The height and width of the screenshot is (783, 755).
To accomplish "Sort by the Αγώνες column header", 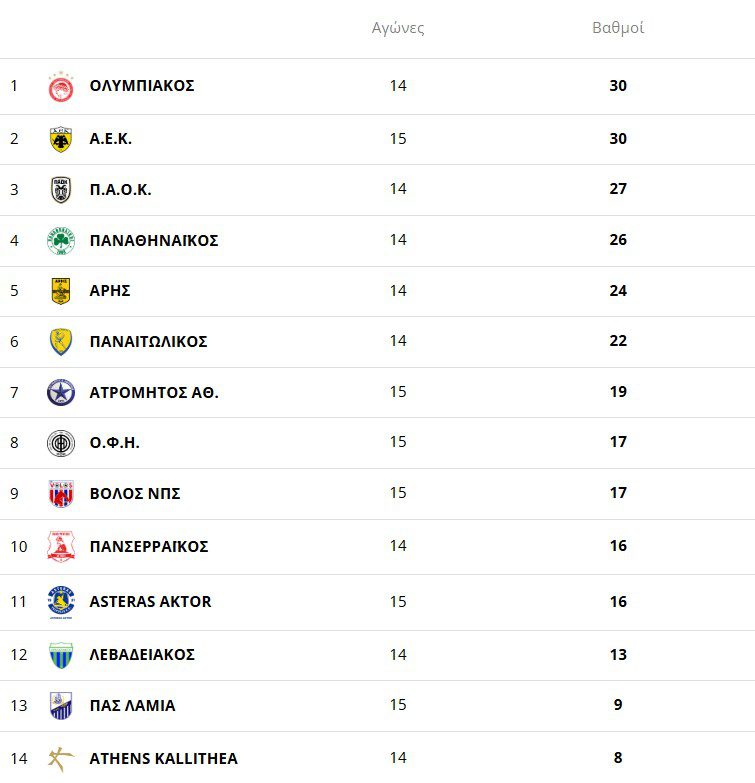I will (398, 28).
